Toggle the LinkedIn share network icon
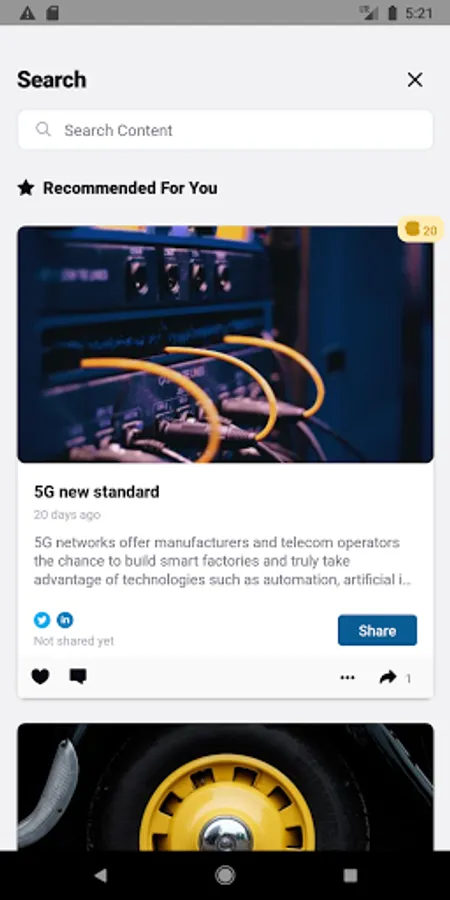The image size is (450, 900). [65, 620]
